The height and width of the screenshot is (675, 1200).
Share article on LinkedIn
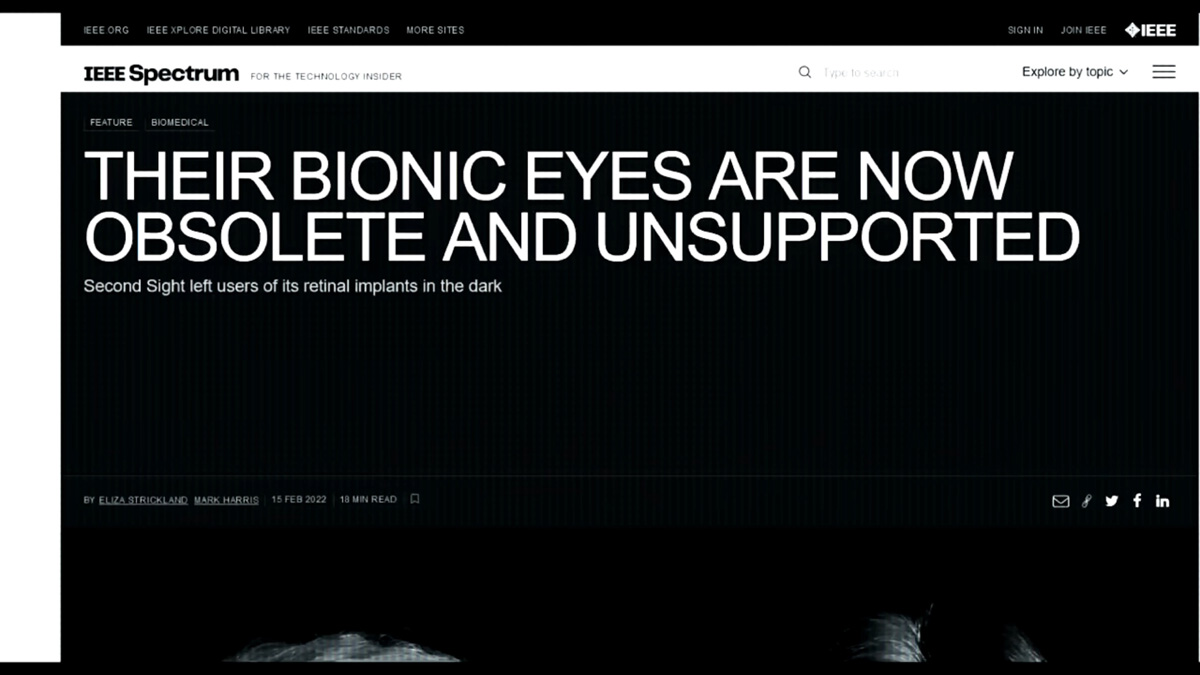1162,501
